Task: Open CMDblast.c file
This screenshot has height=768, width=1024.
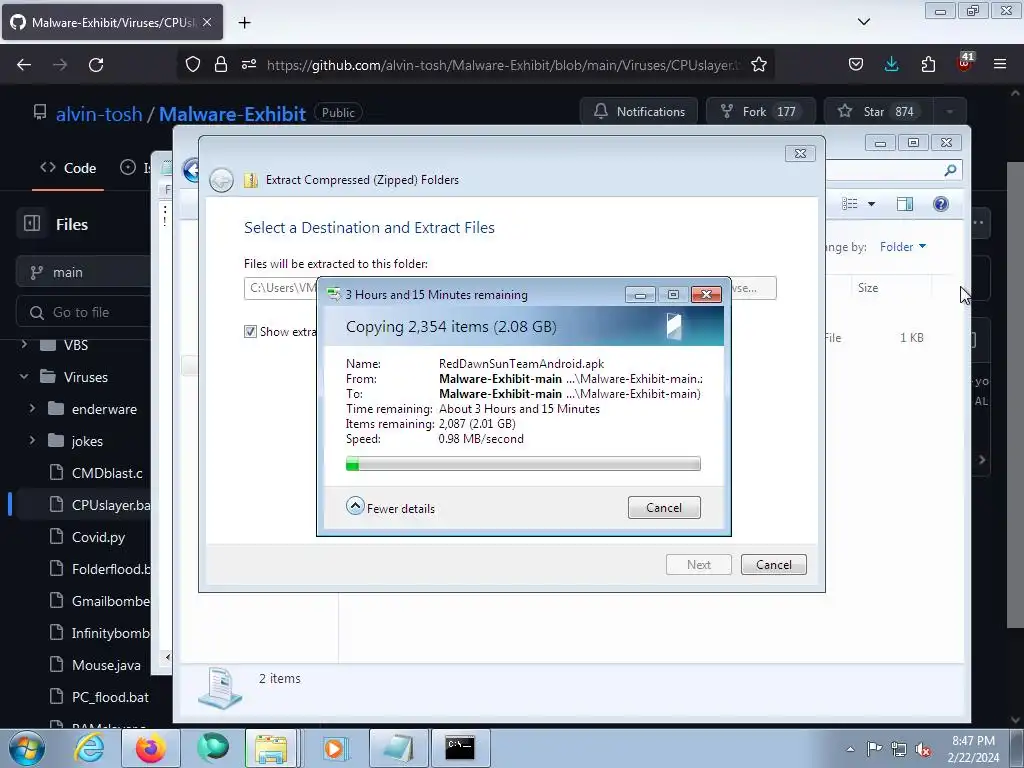Action: click(106, 473)
